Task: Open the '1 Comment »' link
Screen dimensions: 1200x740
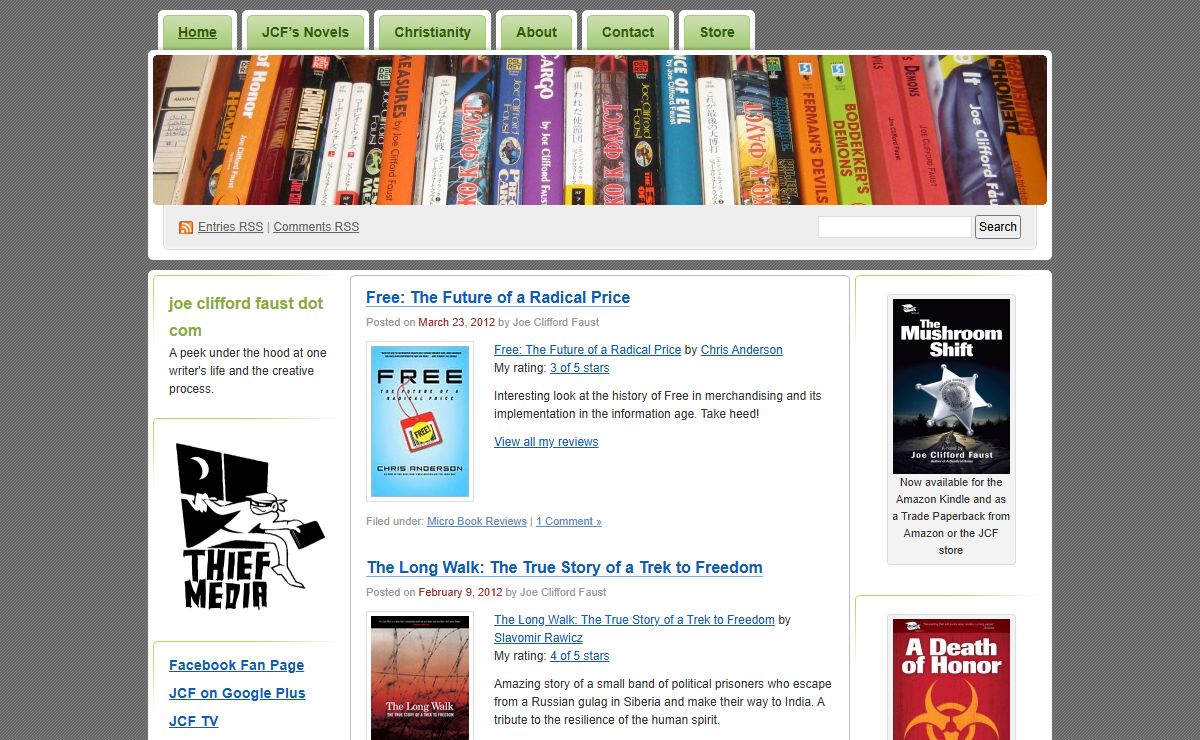Action: click(569, 521)
